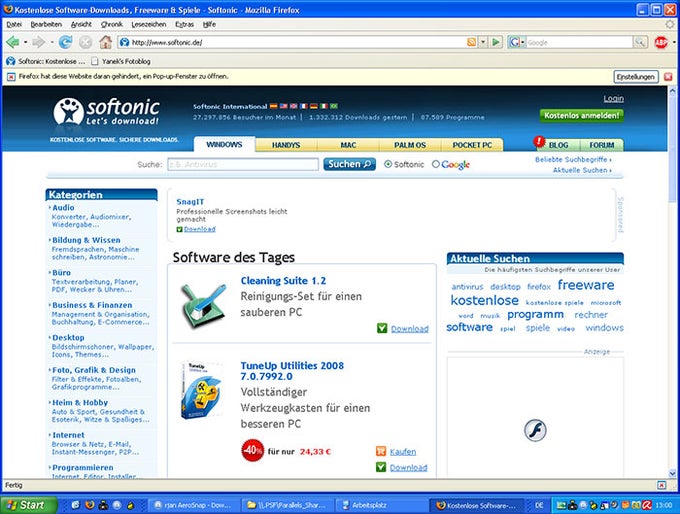Click the popup-blocked icon in status bar
Image resolution: width=680 pixels, height=514 pixels.
point(661,485)
